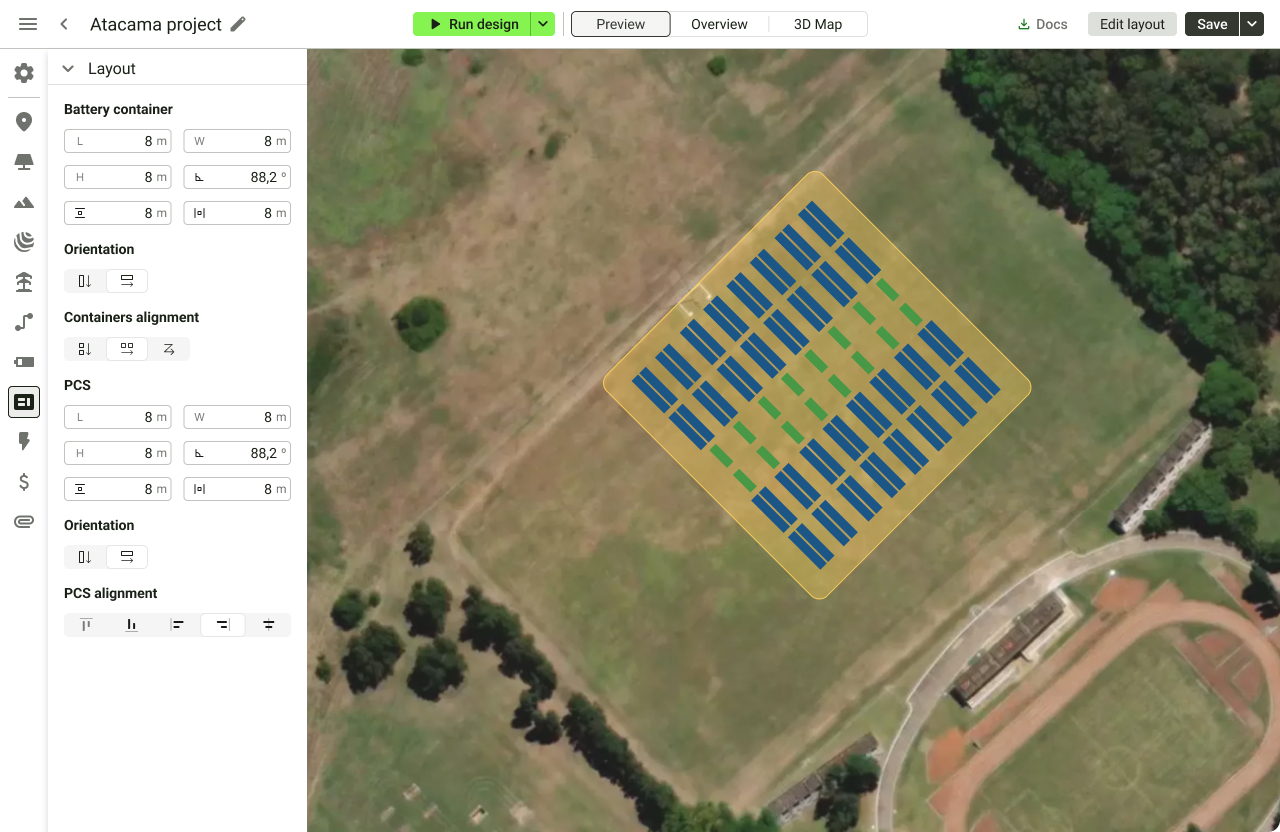The width and height of the screenshot is (1280, 832).
Task: Open the Save options dropdown arrow
Action: tap(1252, 24)
